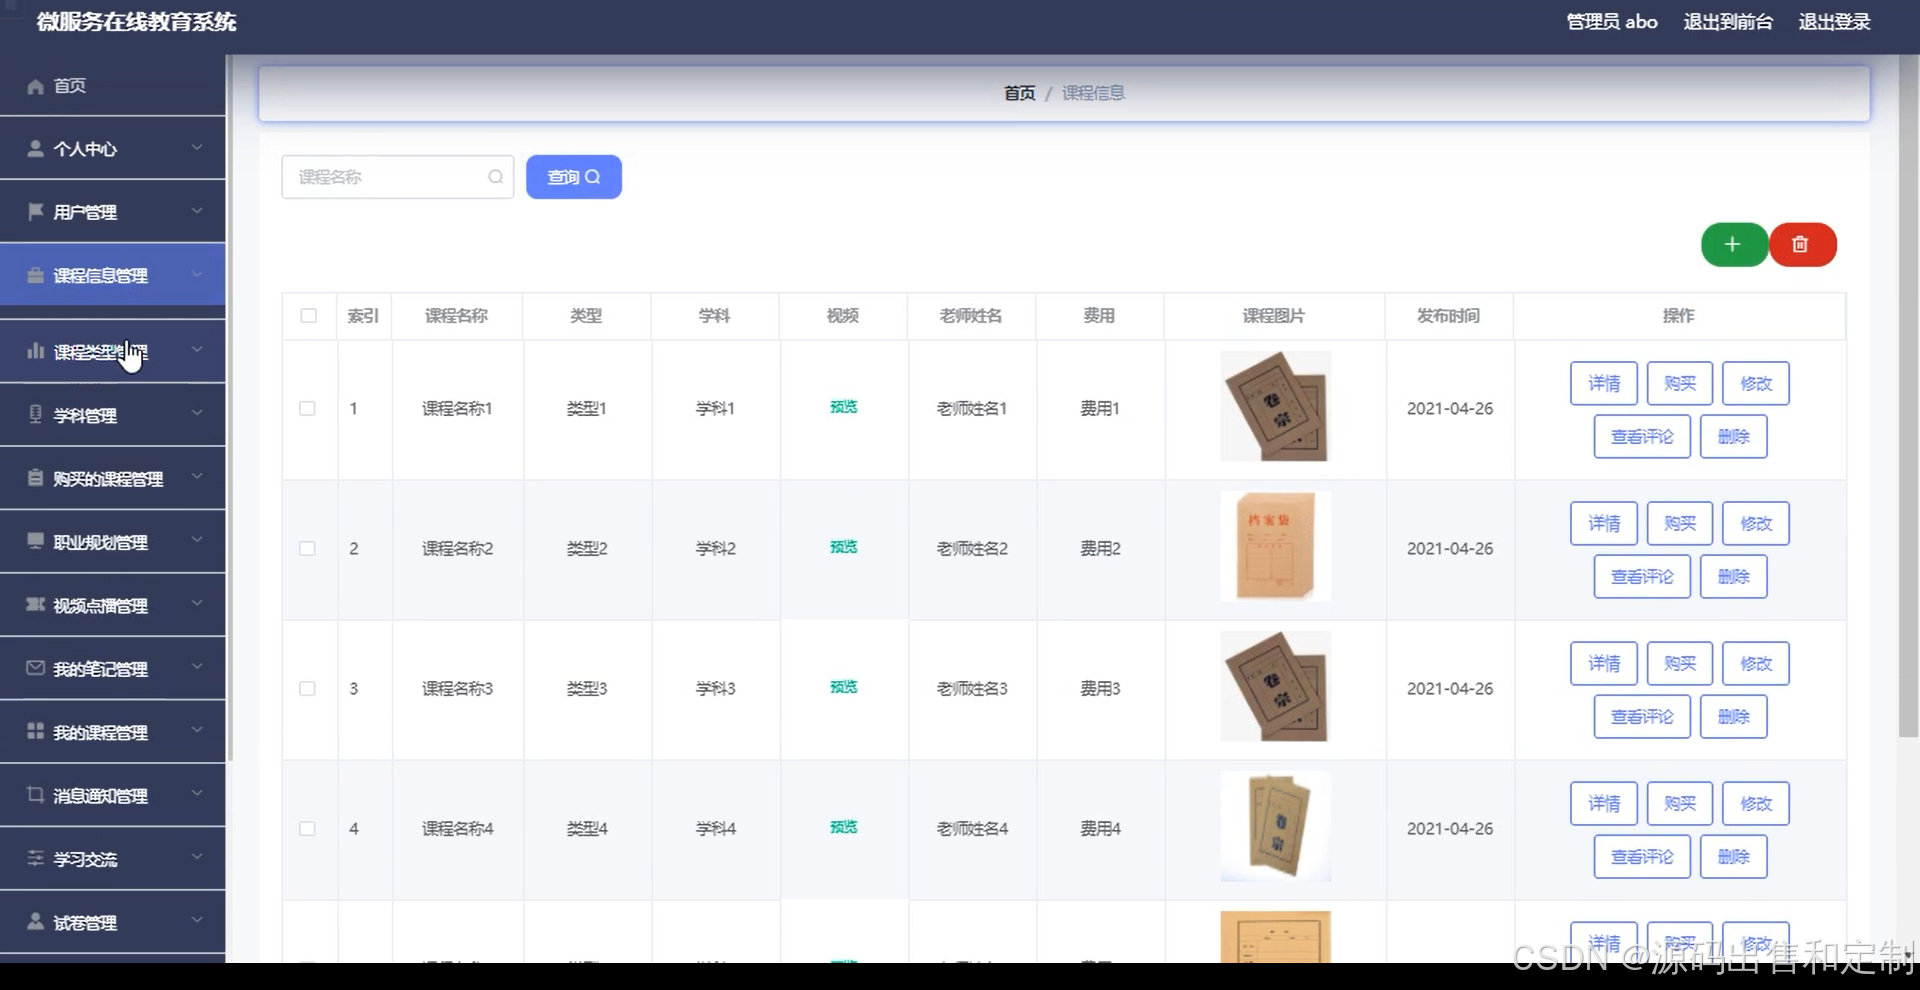Click 退出到前台 in the top bar

(1728, 22)
